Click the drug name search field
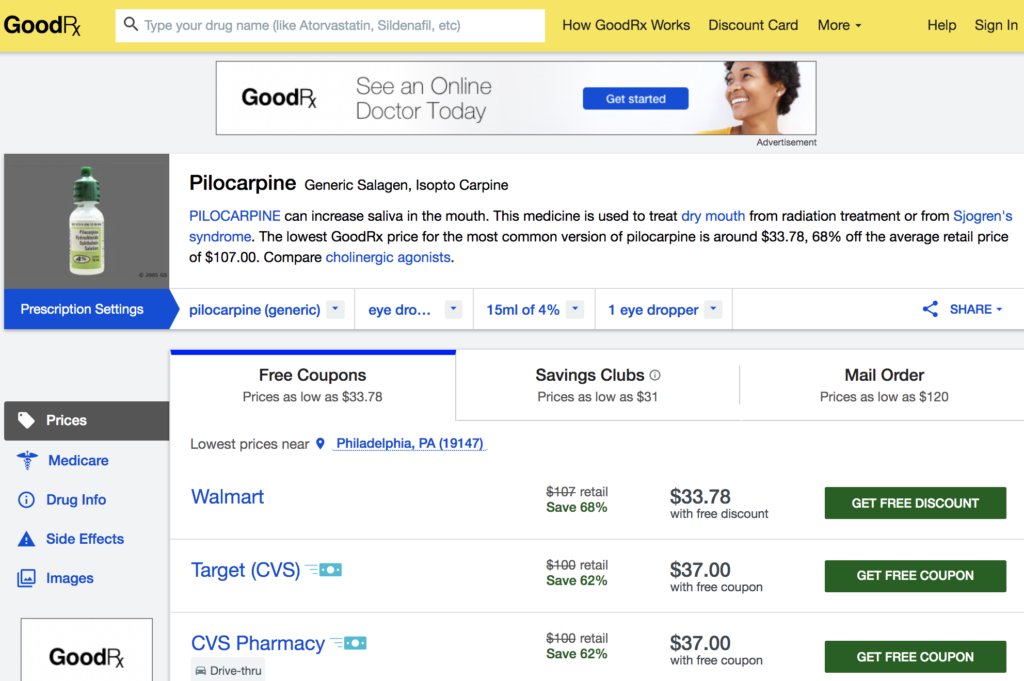Image resolution: width=1024 pixels, height=681 pixels. pyautogui.click(x=340, y=25)
